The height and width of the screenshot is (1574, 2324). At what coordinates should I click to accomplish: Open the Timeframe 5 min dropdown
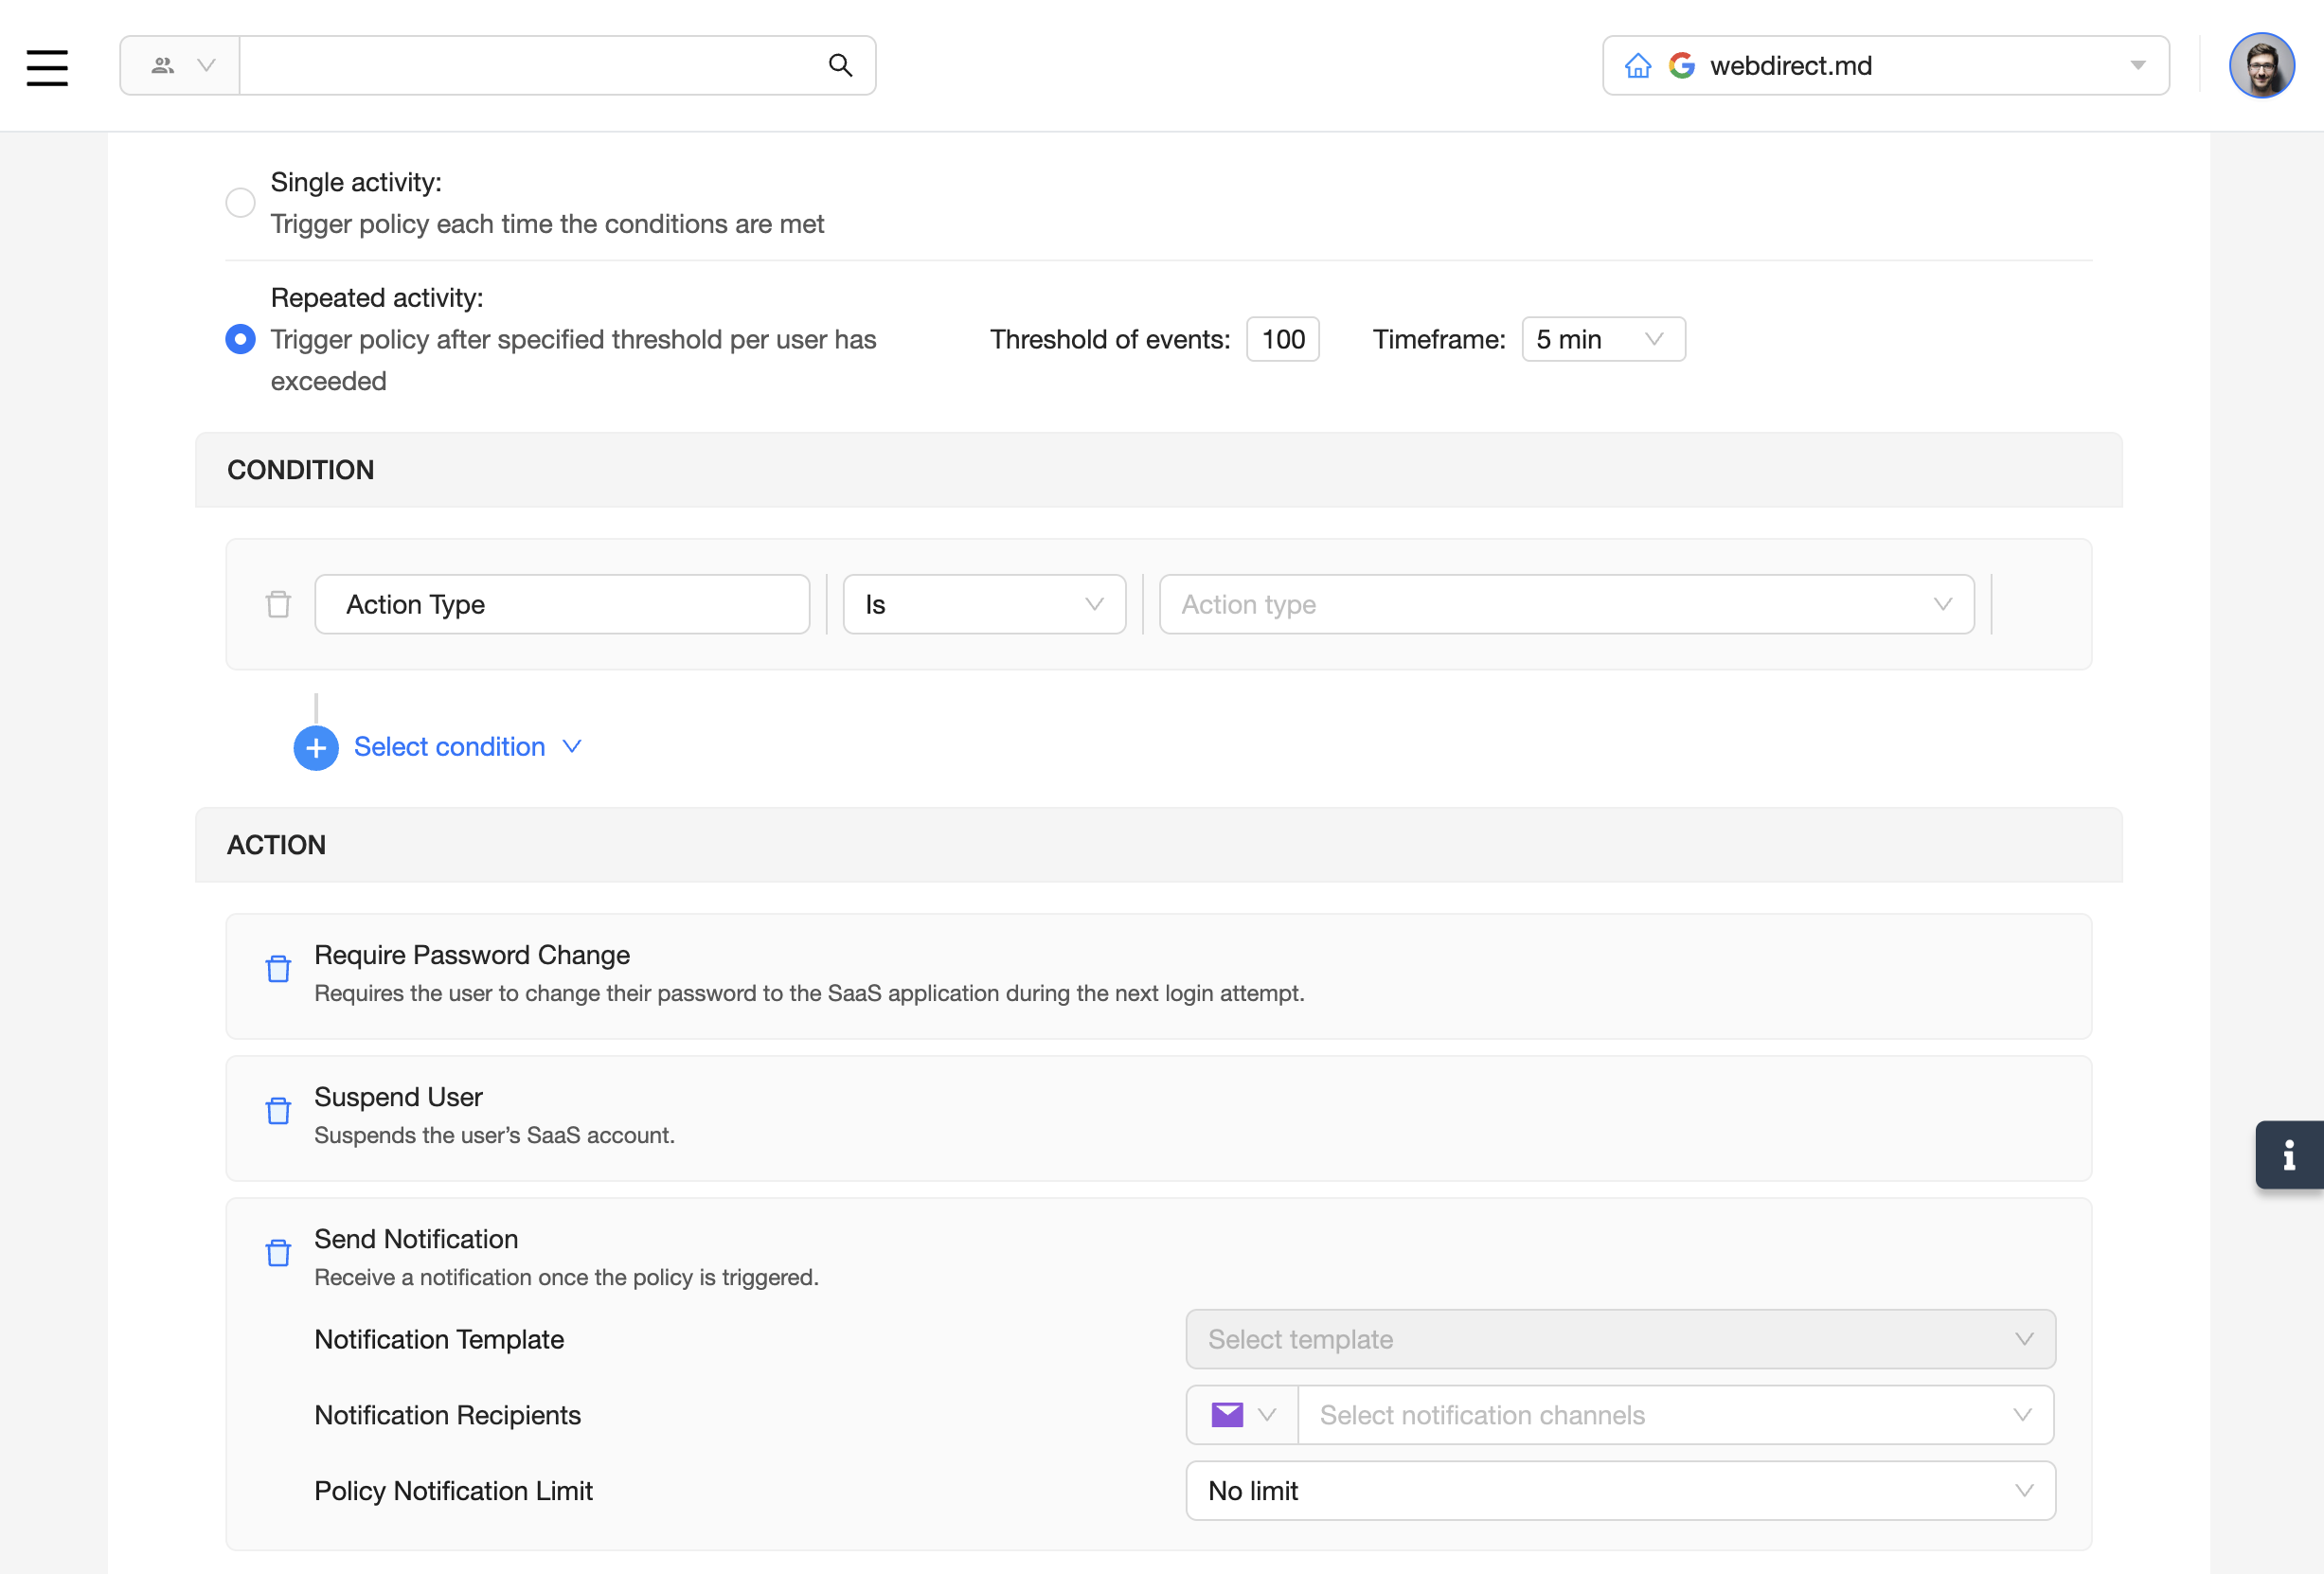click(1602, 339)
